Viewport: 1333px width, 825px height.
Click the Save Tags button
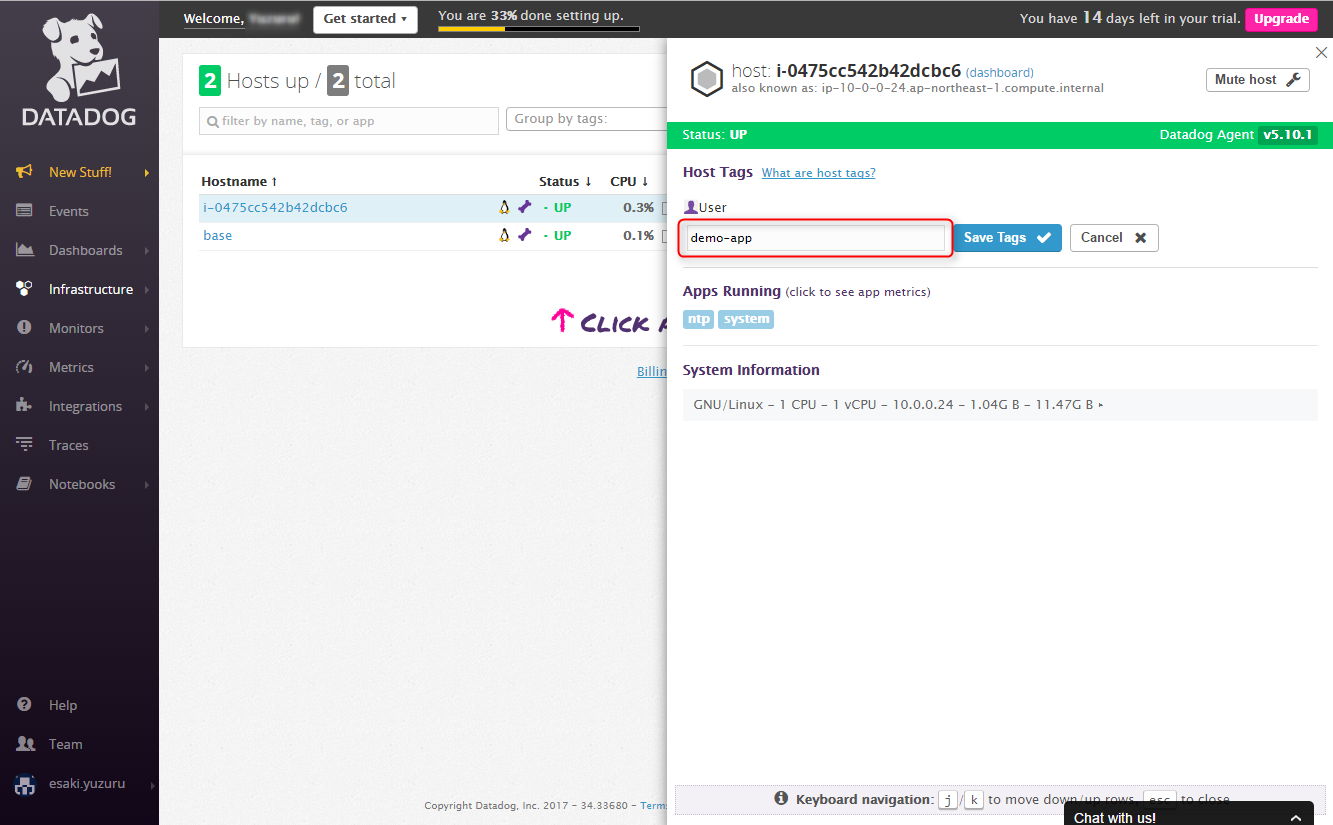[x=1007, y=238]
